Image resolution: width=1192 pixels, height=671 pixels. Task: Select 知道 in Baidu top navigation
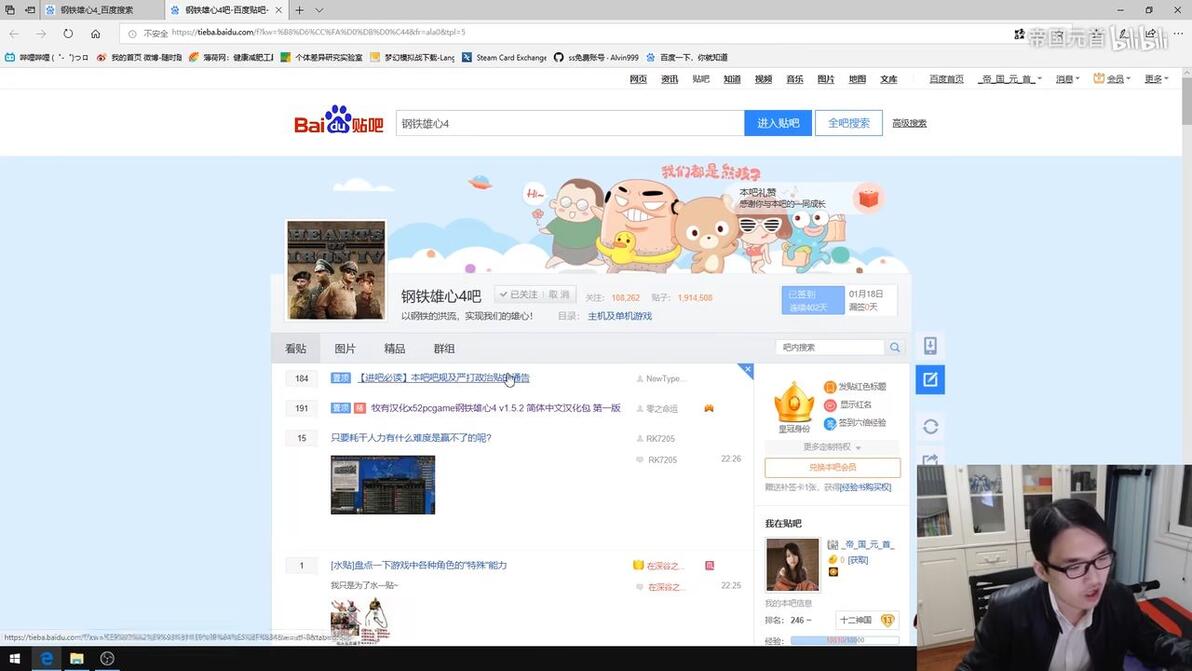click(731, 79)
